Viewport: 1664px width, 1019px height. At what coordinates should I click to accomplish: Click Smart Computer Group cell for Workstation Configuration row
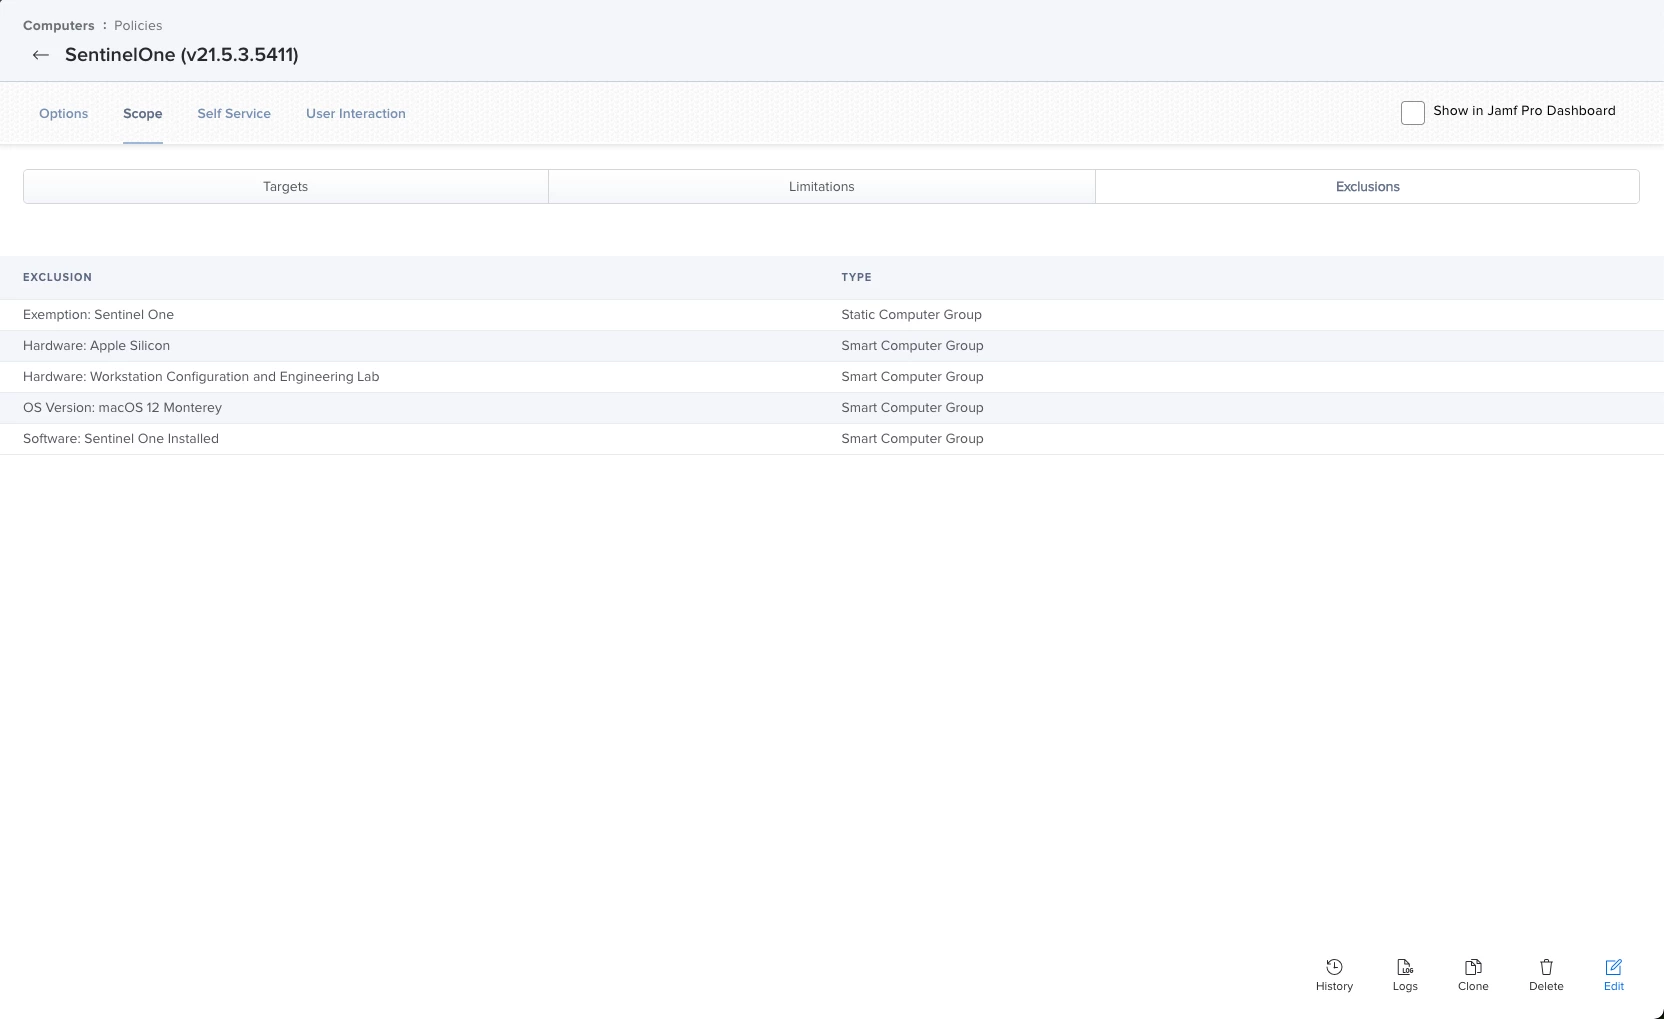coord(912,376)
